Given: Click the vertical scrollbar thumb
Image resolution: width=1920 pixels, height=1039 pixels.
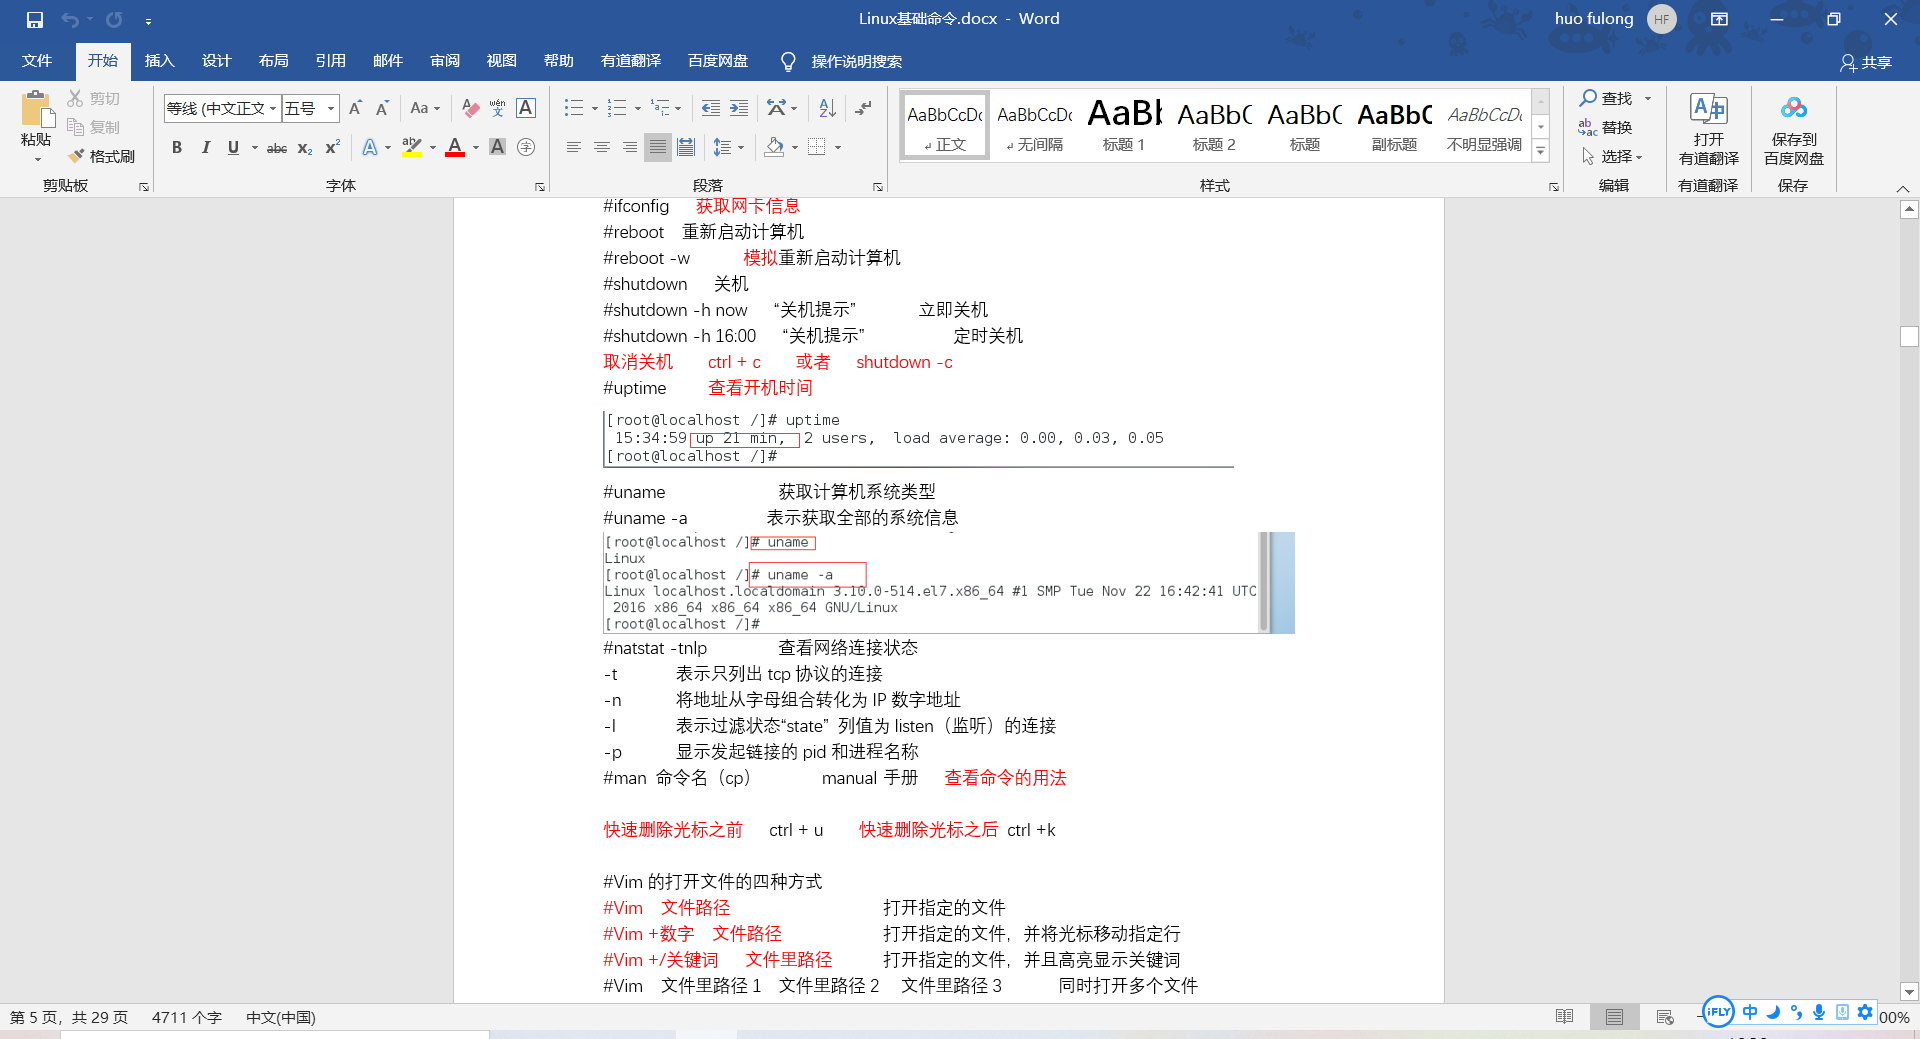Looking at the screenshot, I should (x=1909, y=336).
